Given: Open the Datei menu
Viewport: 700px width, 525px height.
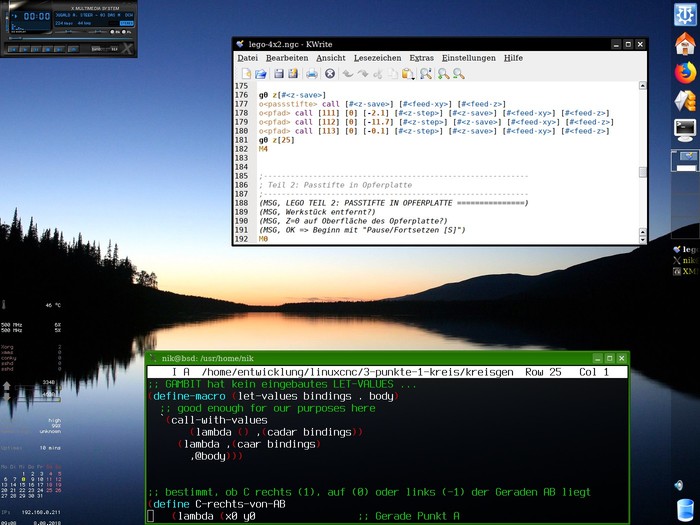Looking at the screenshot, I should pos(247,58).
